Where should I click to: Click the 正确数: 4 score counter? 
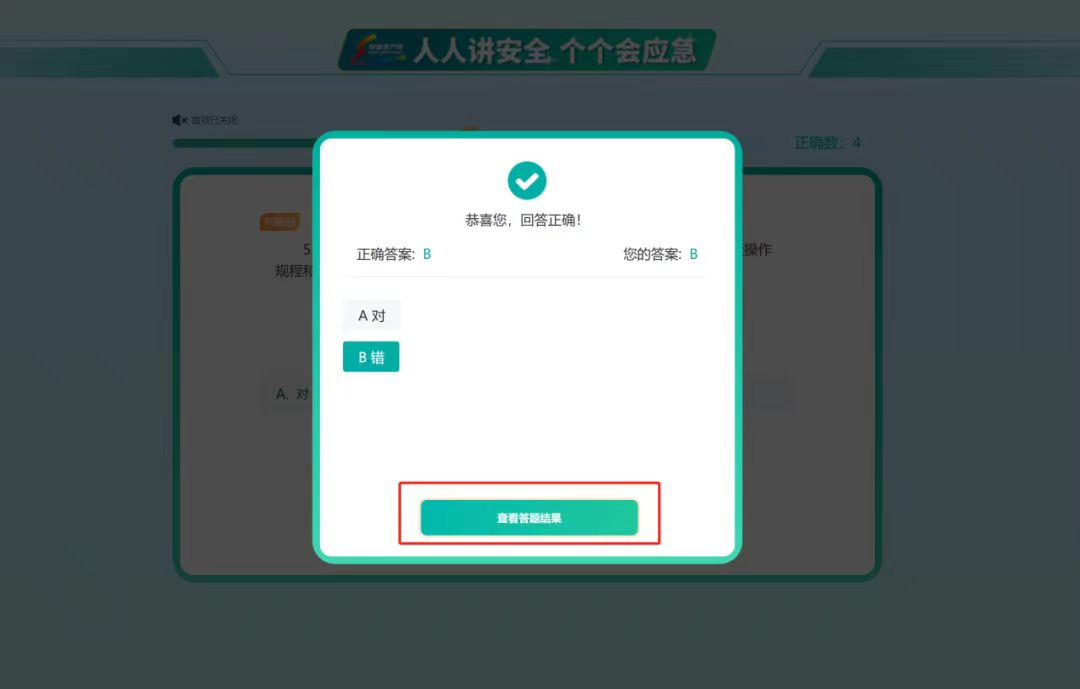pyautogui.click(x=827, y=143)
